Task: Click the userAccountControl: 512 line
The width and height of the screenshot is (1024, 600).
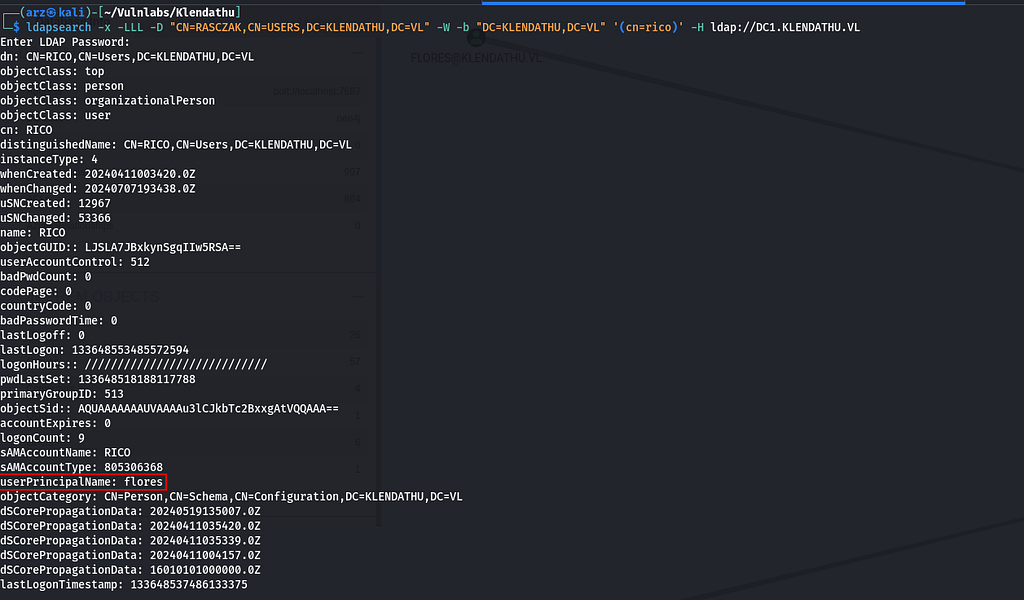Action: [x=75, y=262]
